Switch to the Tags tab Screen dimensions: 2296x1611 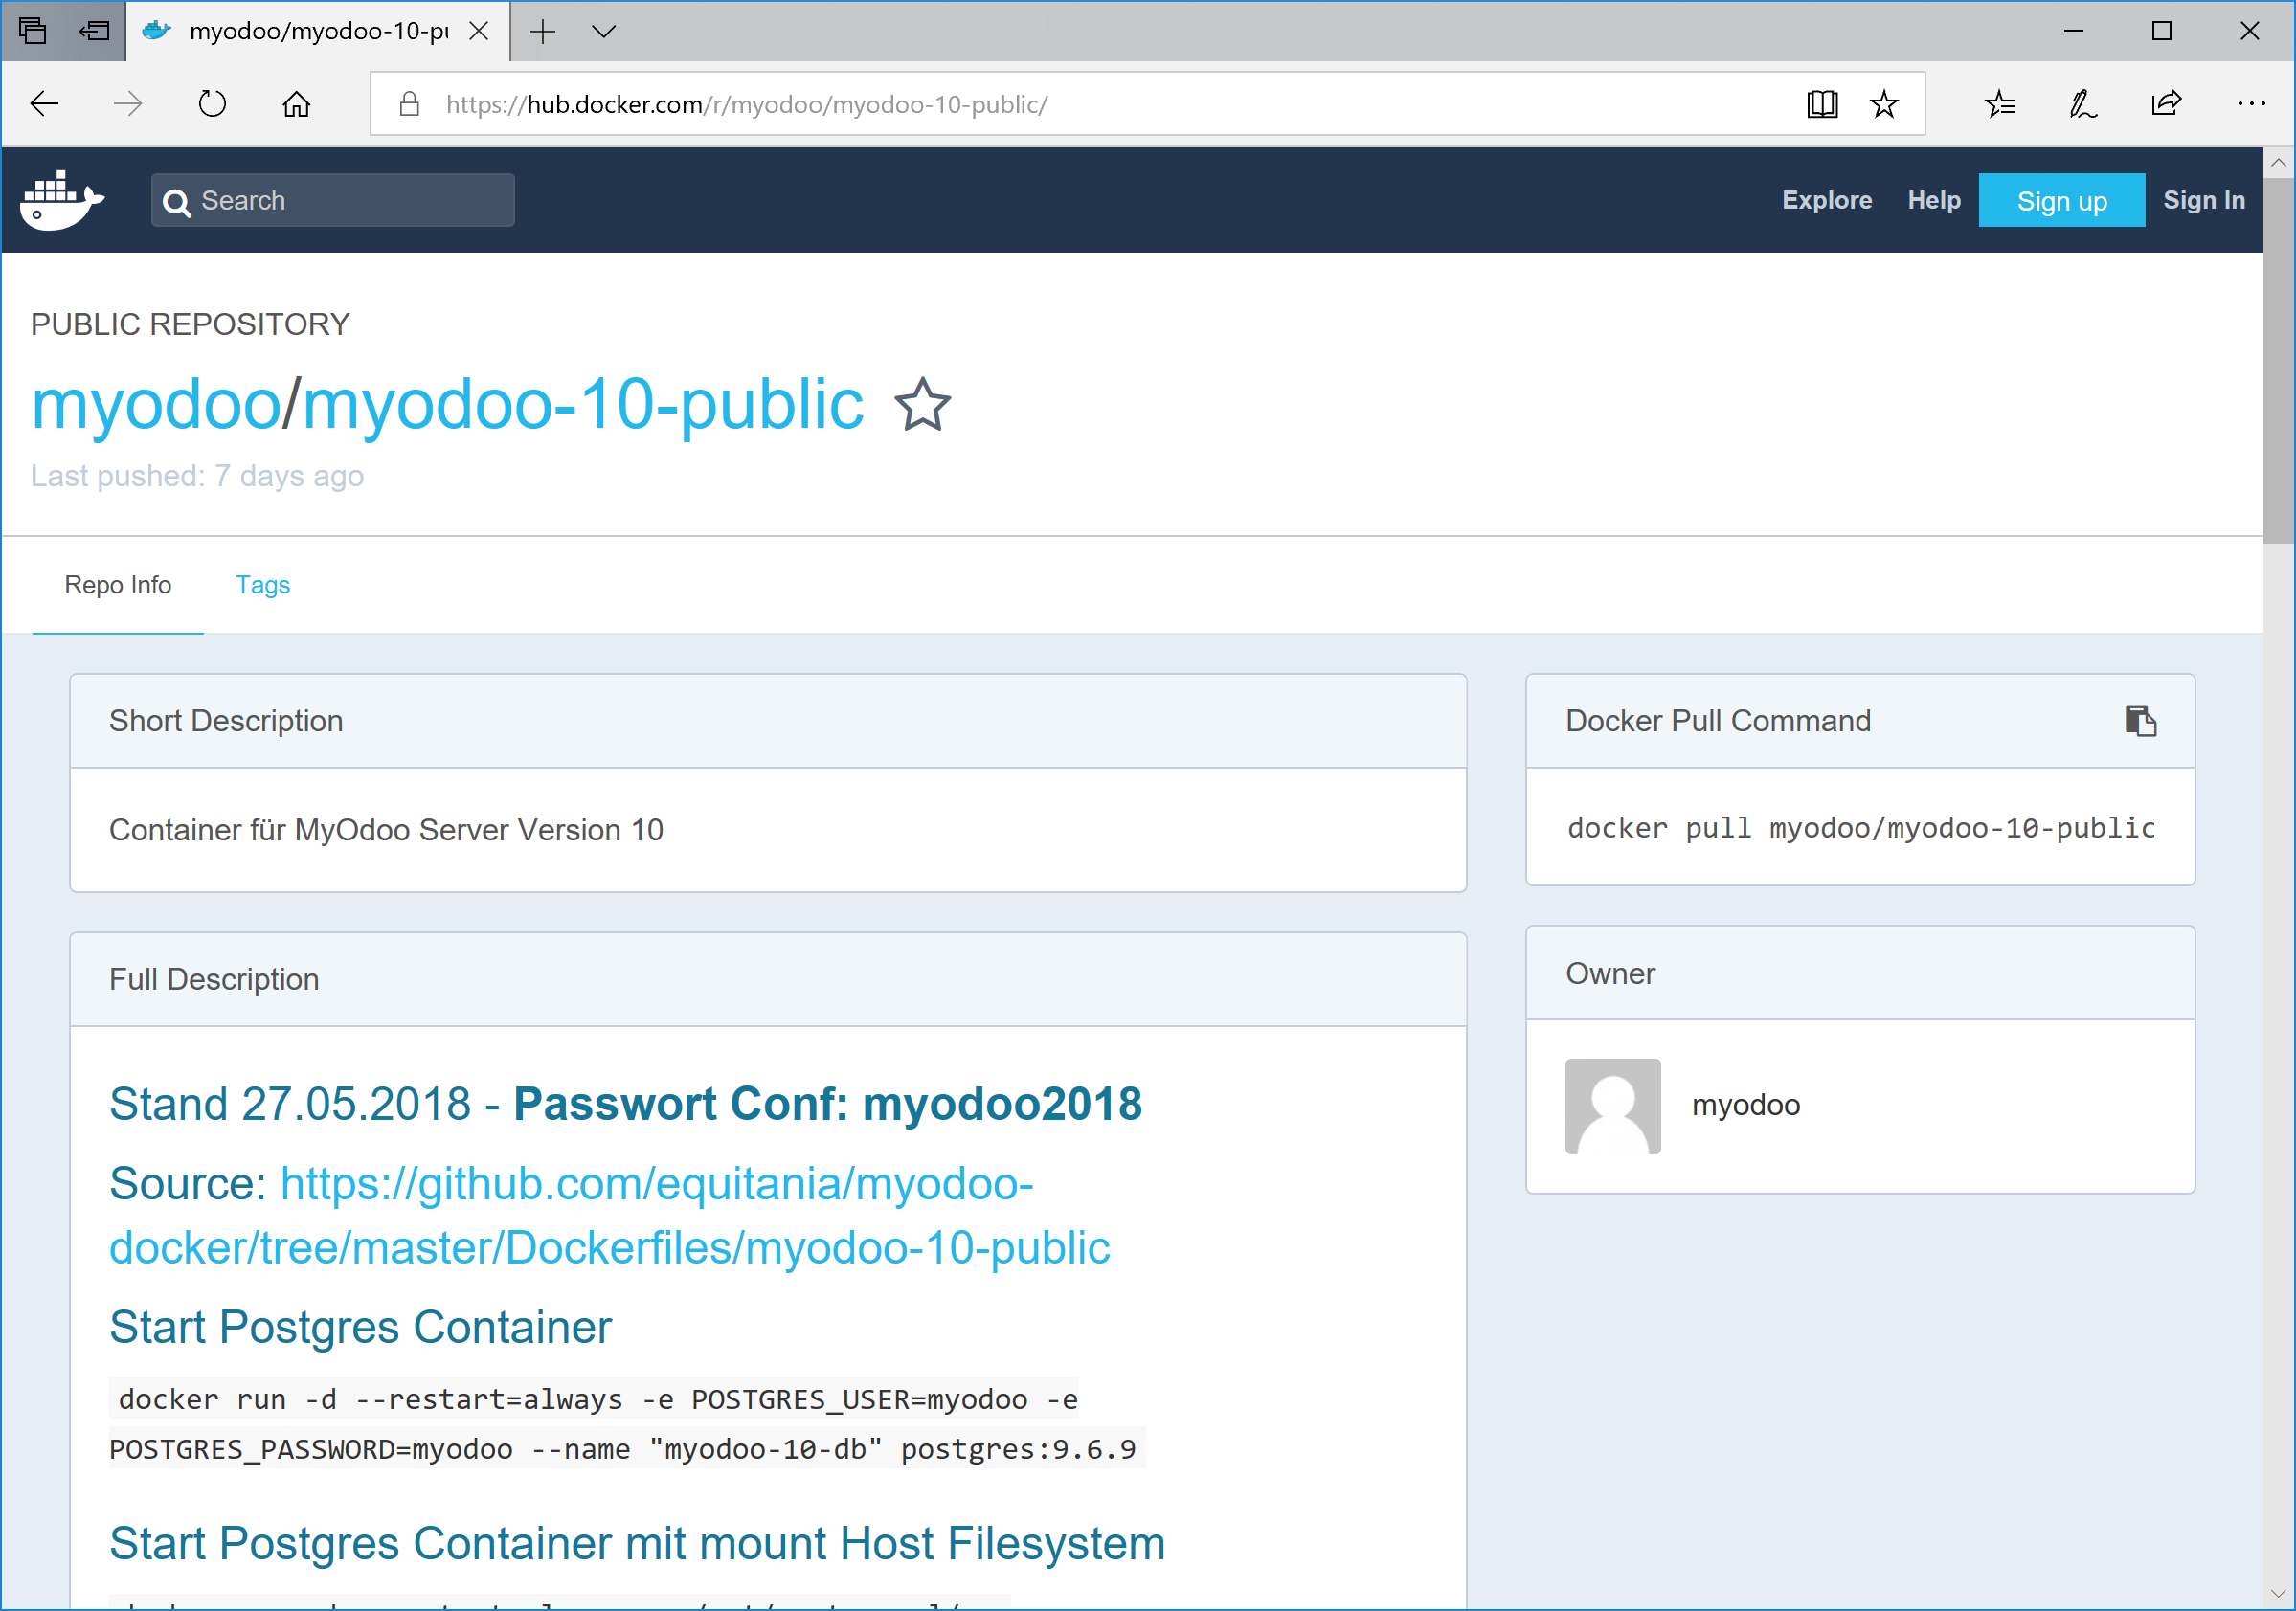262,584
